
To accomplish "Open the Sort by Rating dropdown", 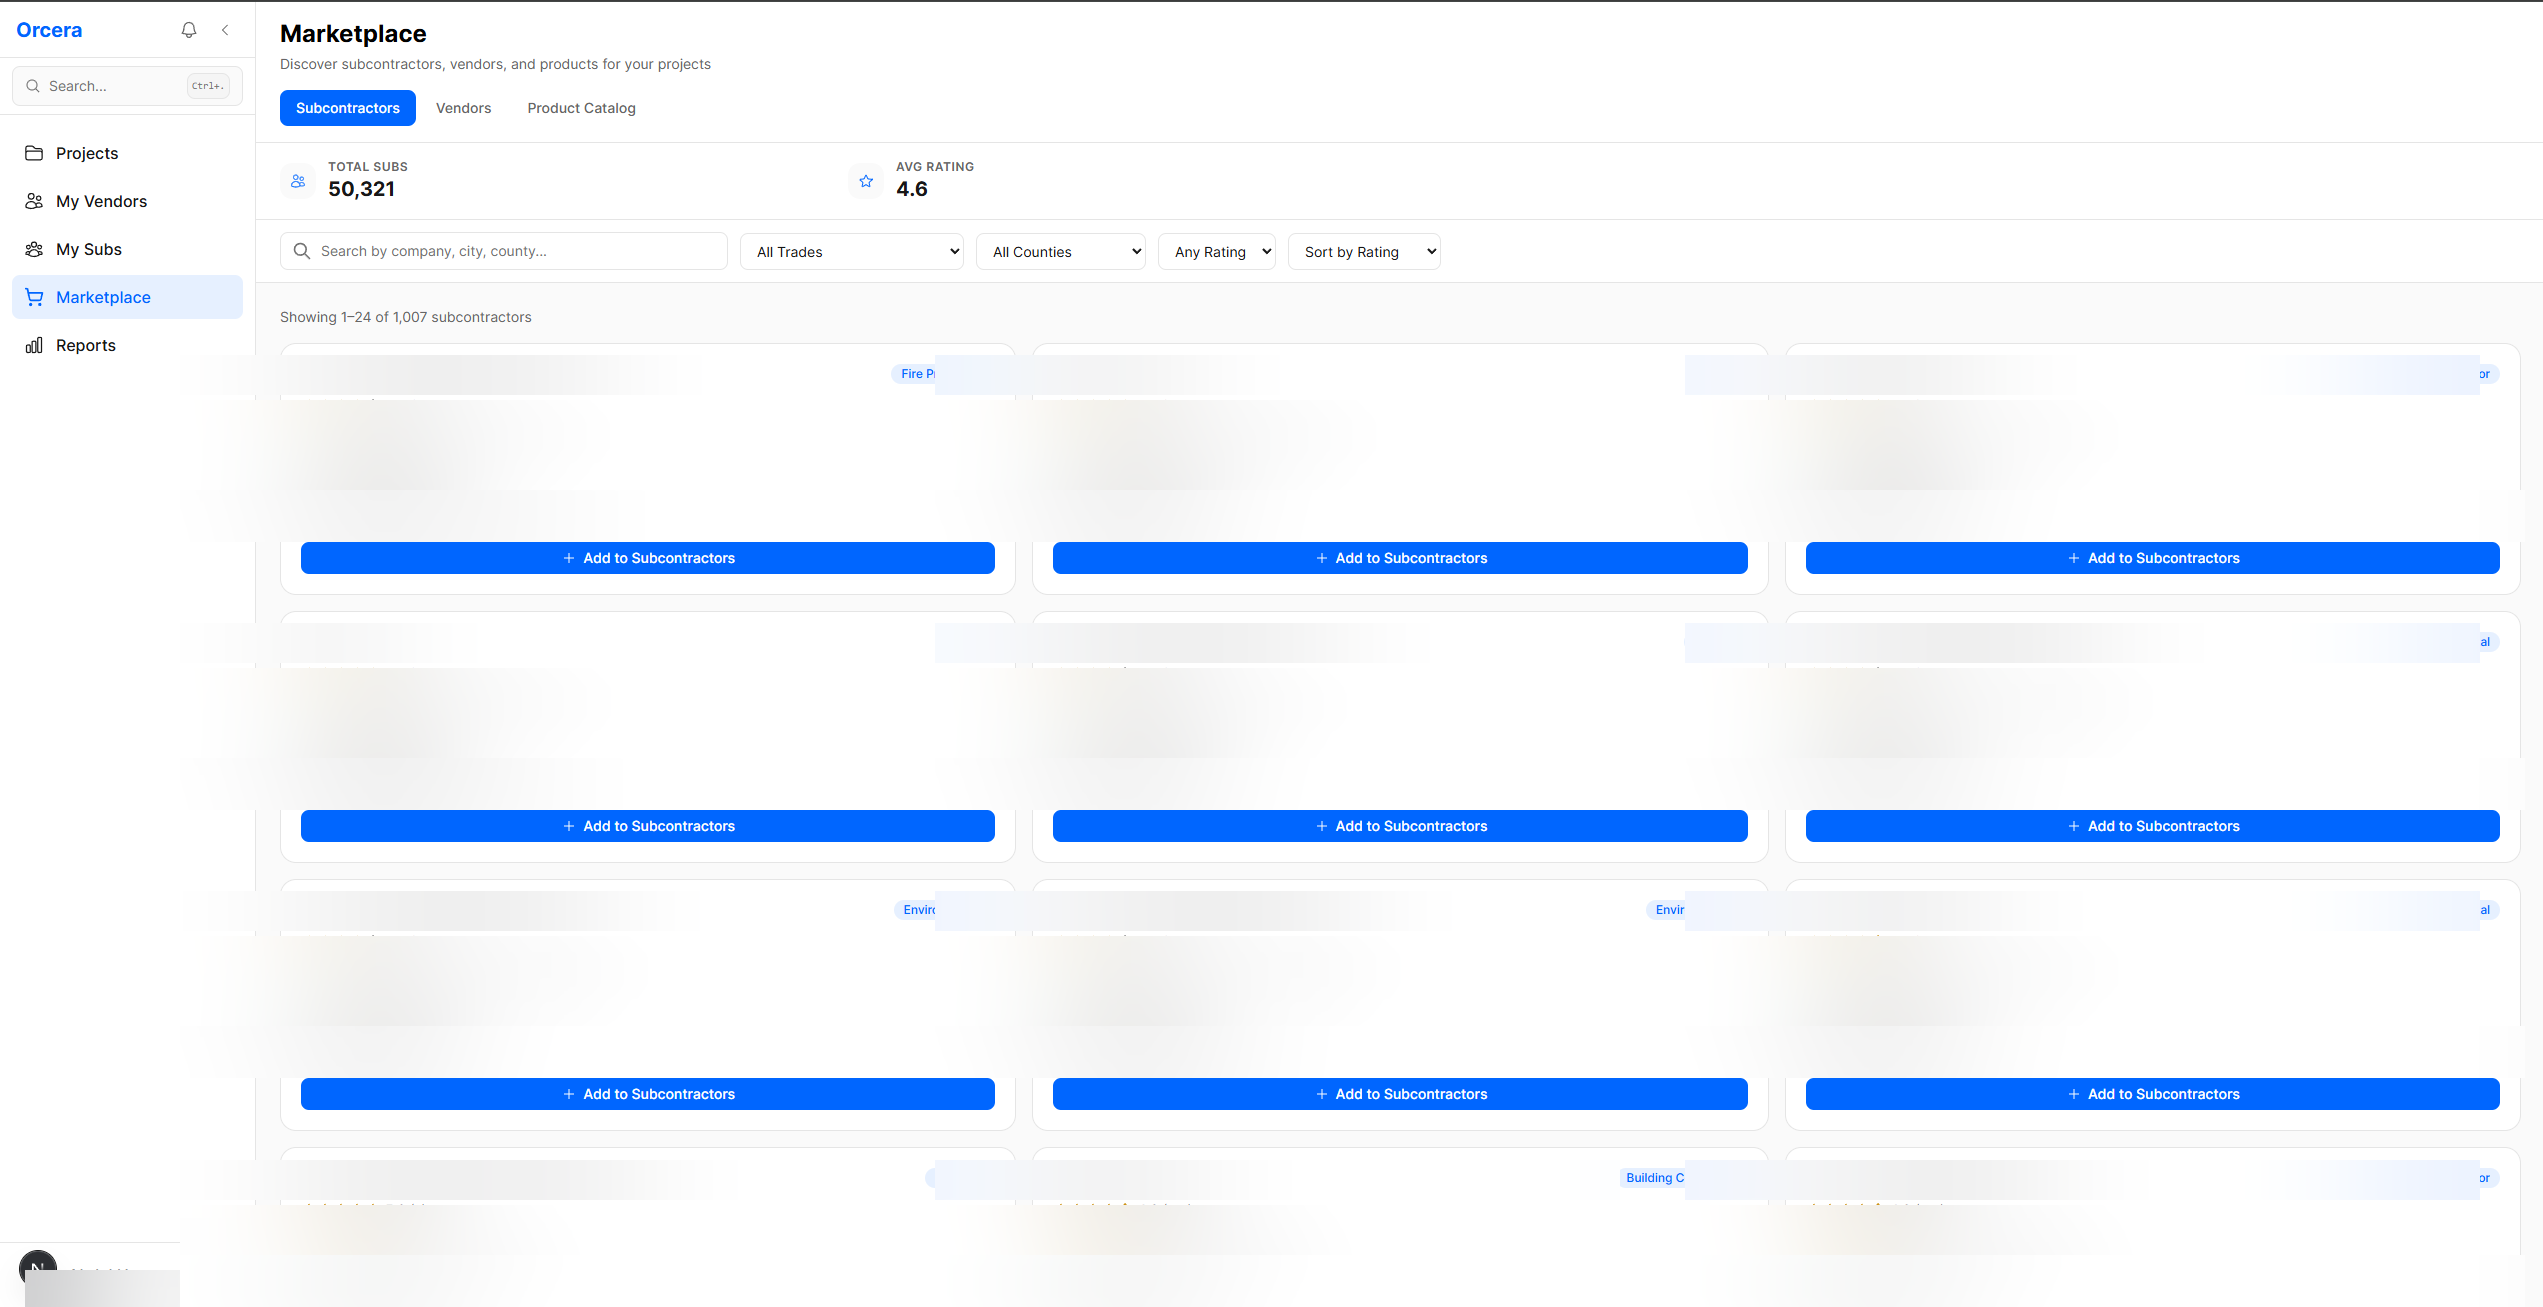I will 1364,252.
